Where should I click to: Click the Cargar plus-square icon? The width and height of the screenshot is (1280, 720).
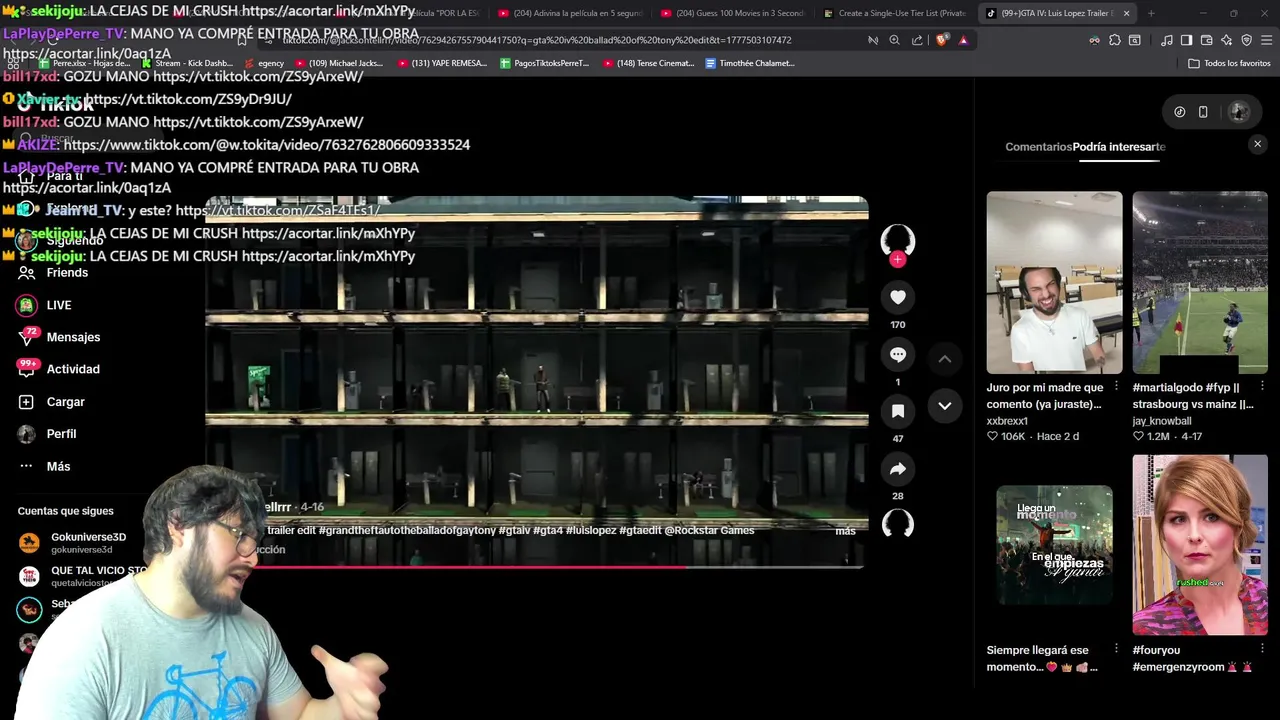point(26,402)
